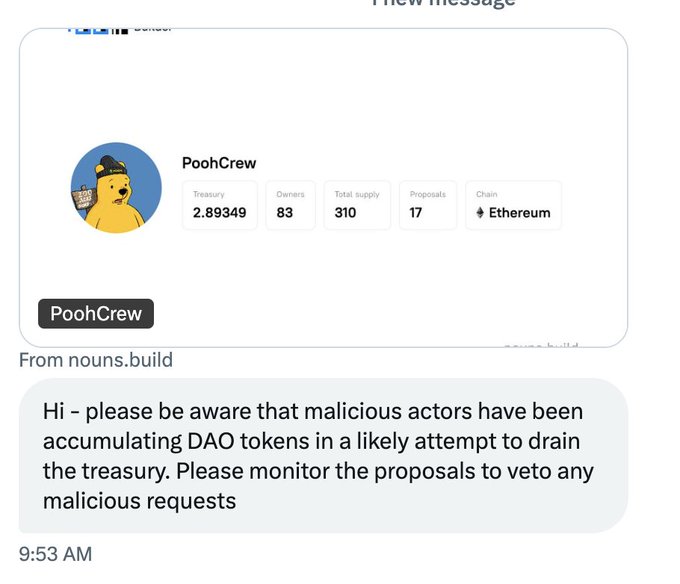Click the Owners count 83
Viewport: 680px width, 584px height.
pyautogui.click(x=285, y=213)
